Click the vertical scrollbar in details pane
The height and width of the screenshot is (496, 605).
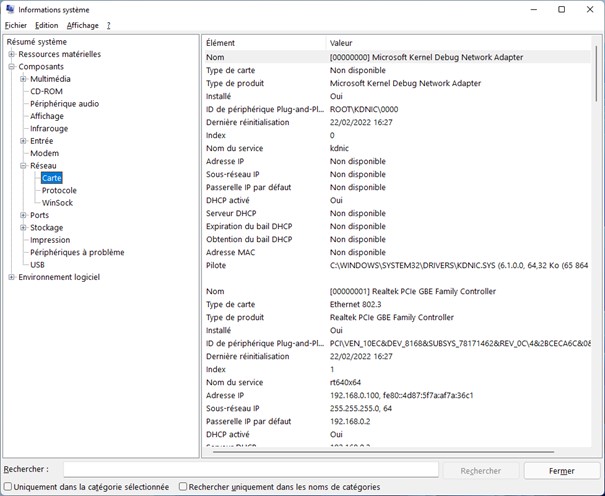point(597,250)
